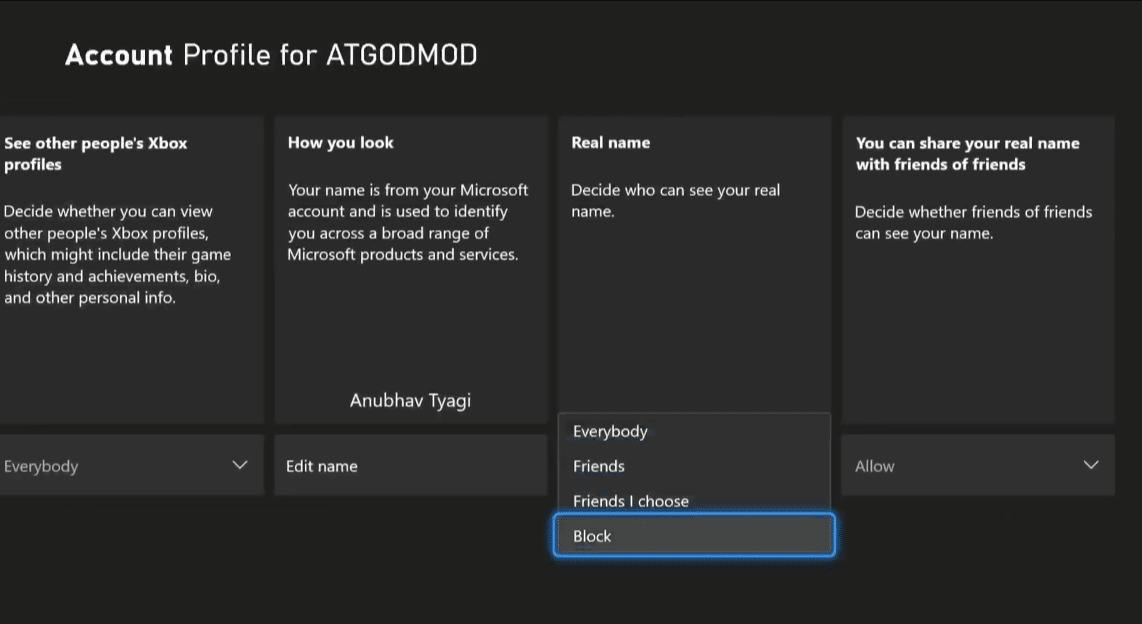Click the Your name is from your Microsoft account description
Image resolution: width=1142 pixels, height=624 pixels.
(408, 222)
